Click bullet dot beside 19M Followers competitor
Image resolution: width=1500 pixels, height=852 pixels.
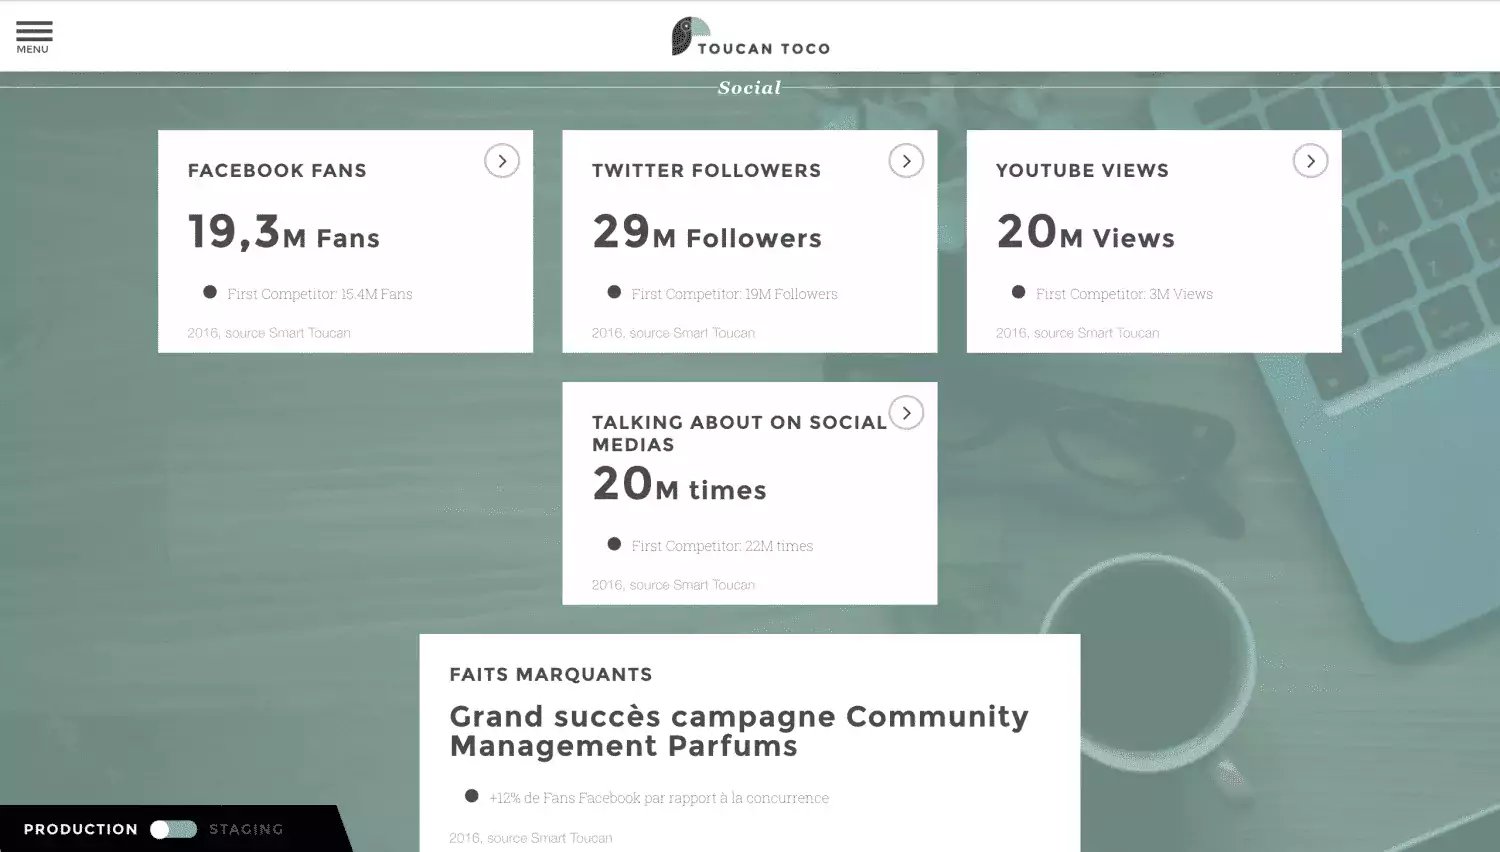click(x=614, y=292)
